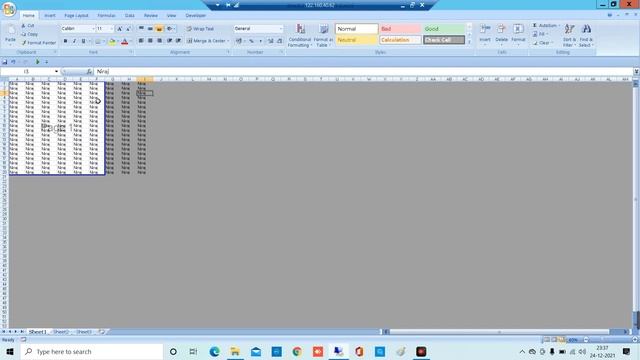Open Microsoft Edge from the taskbar
Viewport: 640px width, 360px height.
[214, 351]
